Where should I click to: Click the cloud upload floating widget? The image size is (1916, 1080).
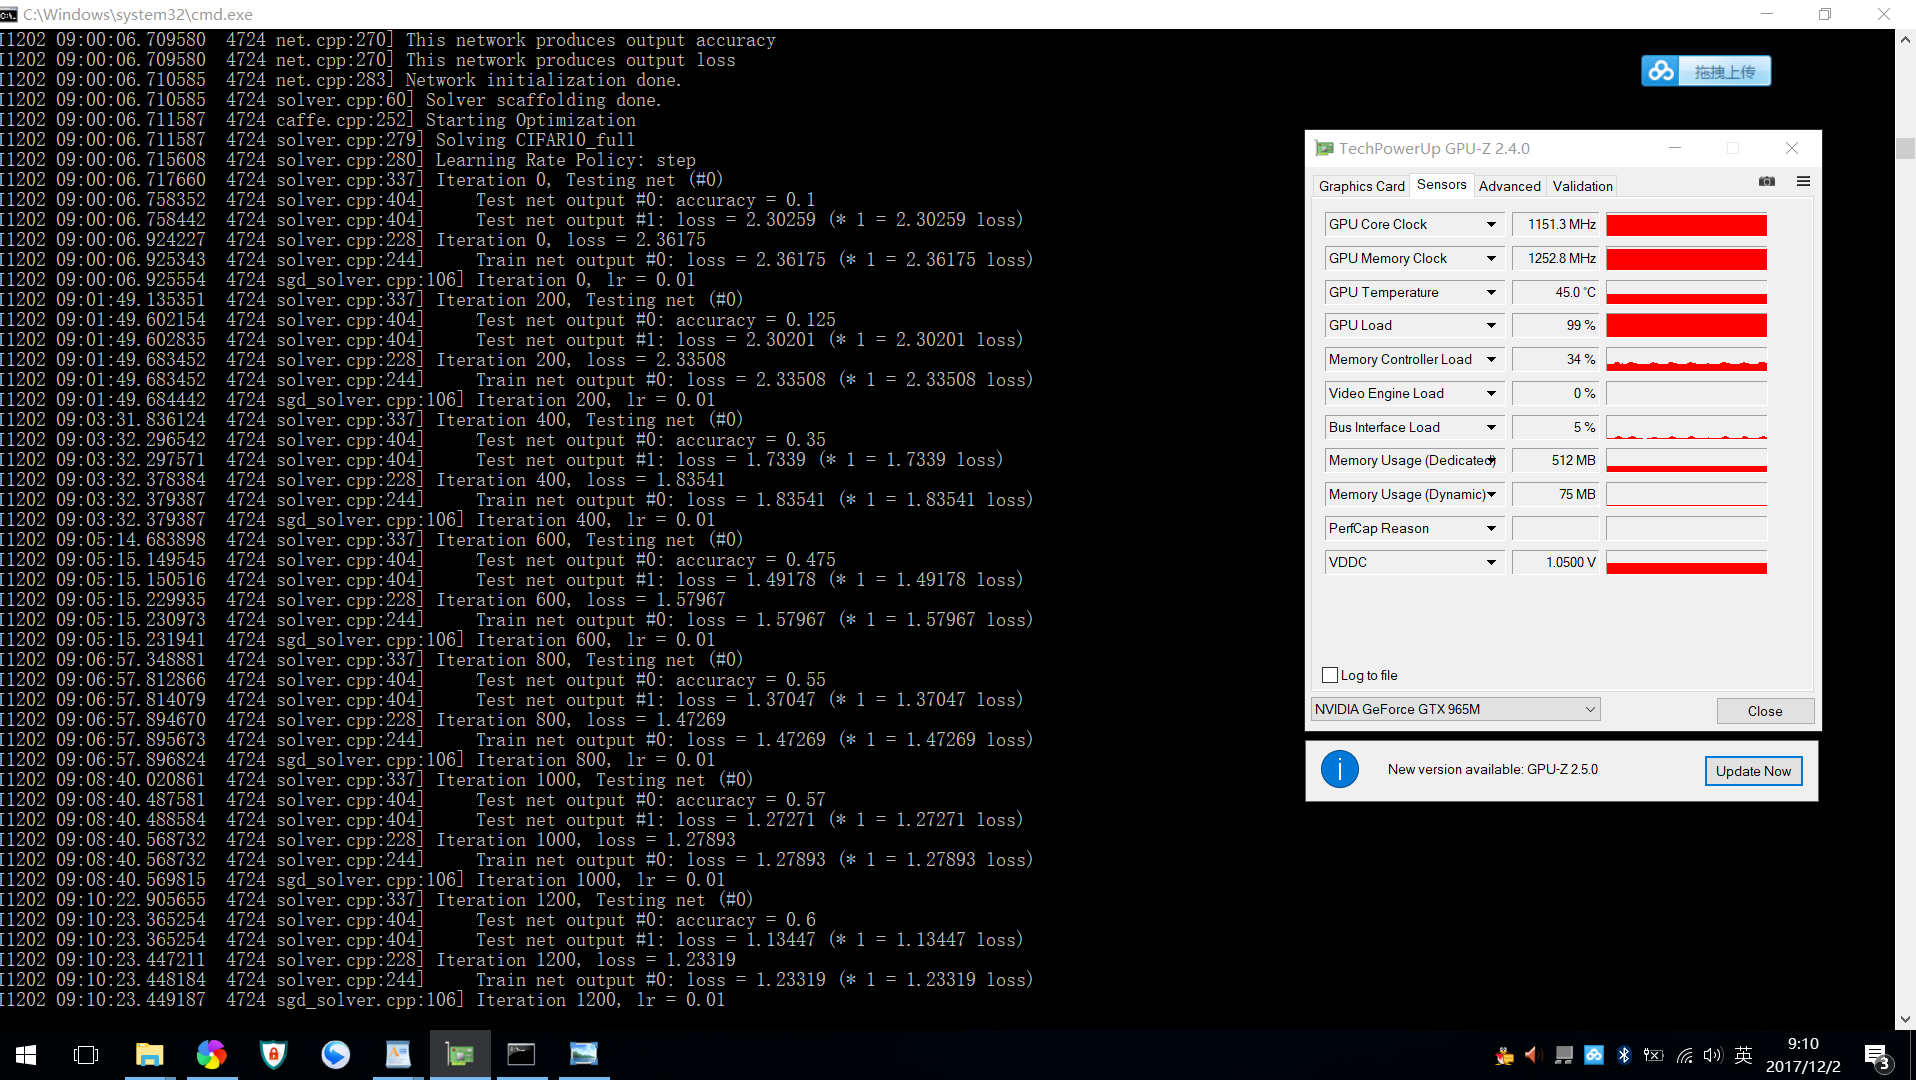coord(1706,71)
